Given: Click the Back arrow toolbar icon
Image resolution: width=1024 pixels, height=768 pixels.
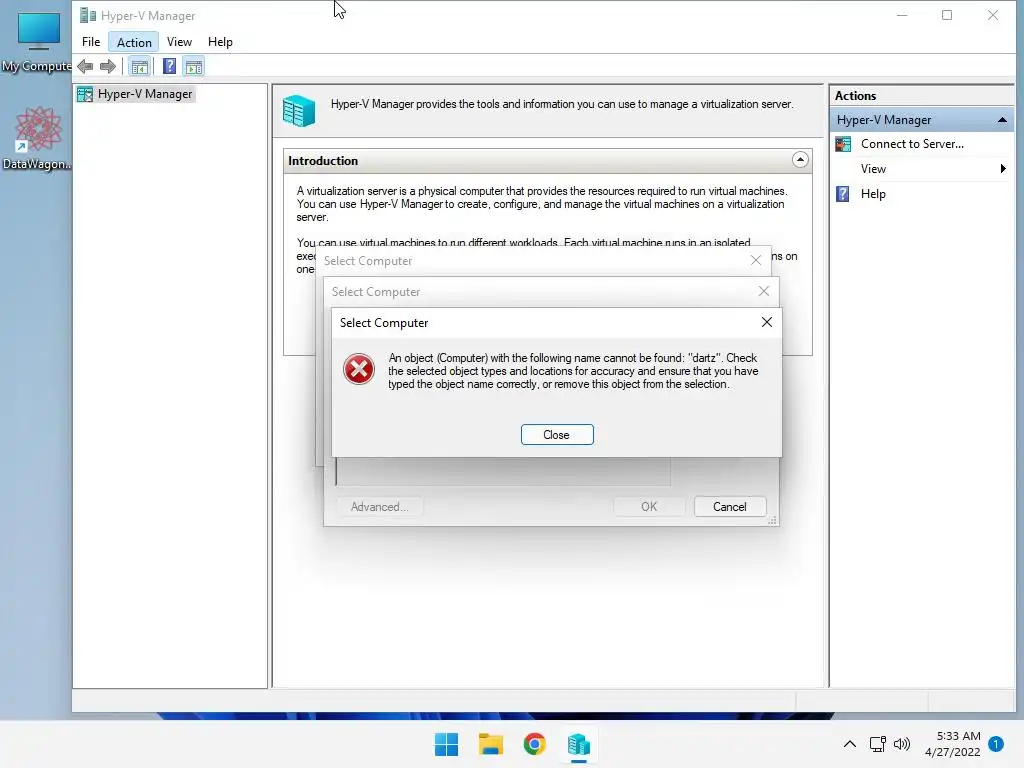Looking at the screenshot, I should pos(85,66).
